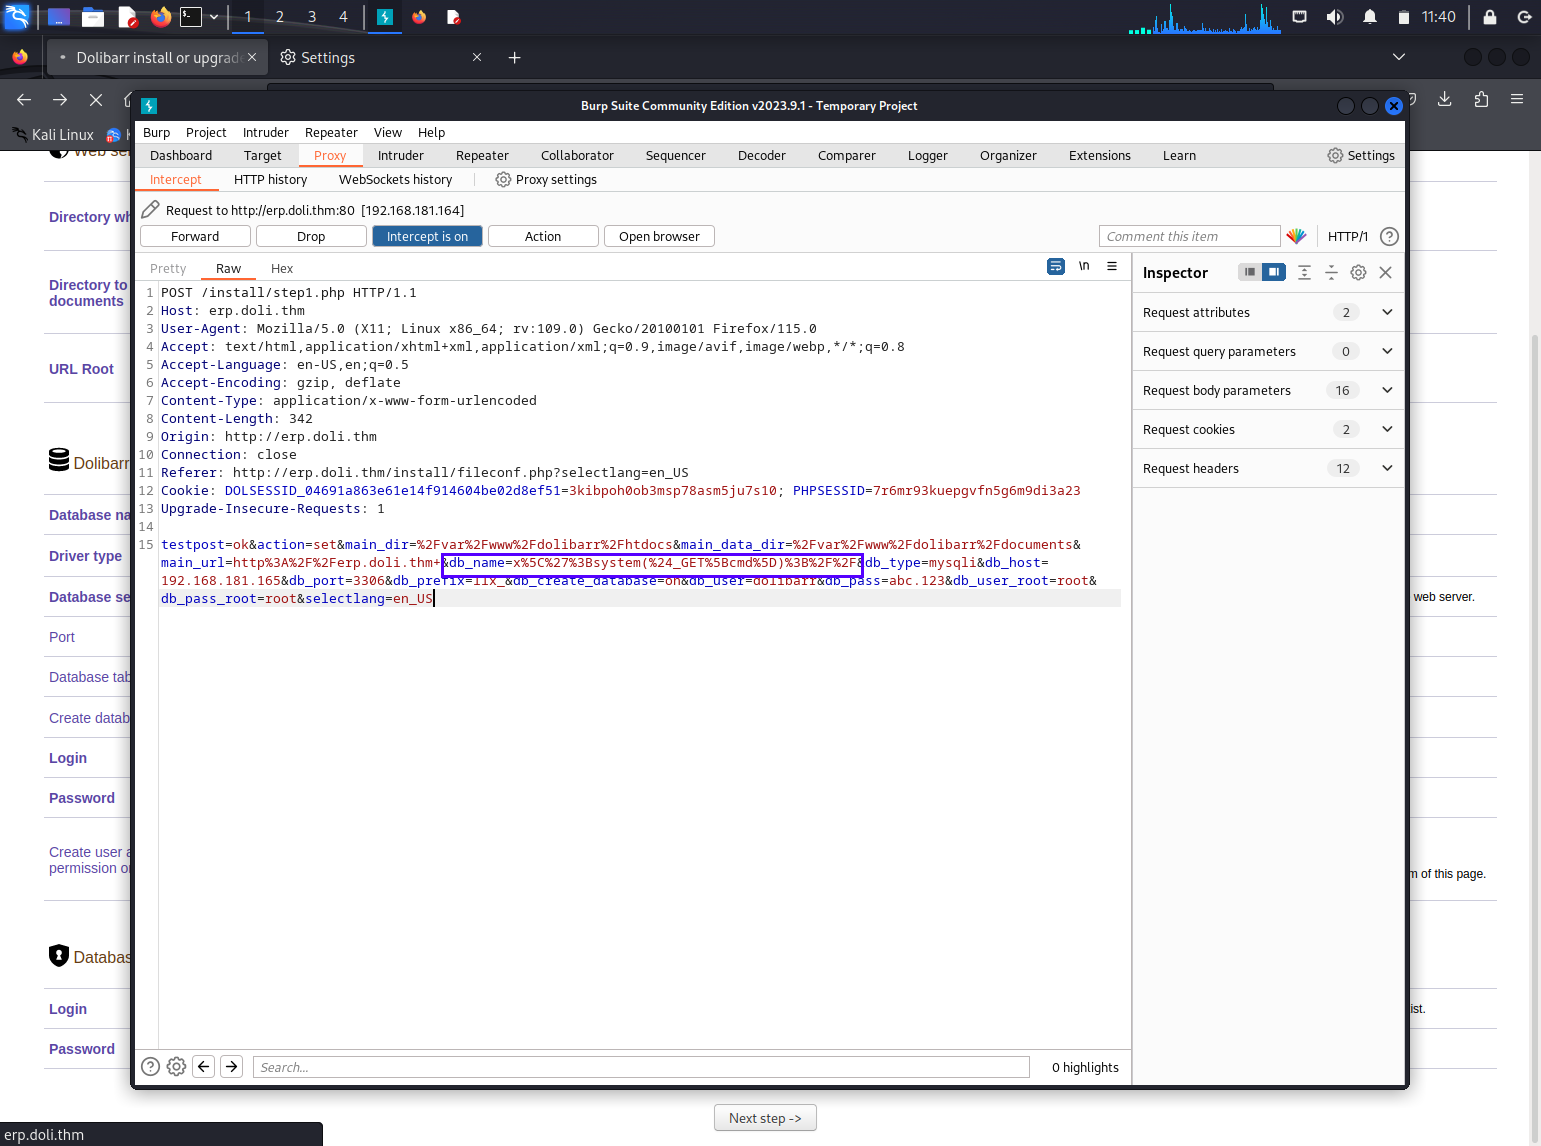Open the HTTP history tab

pos(270,179)
